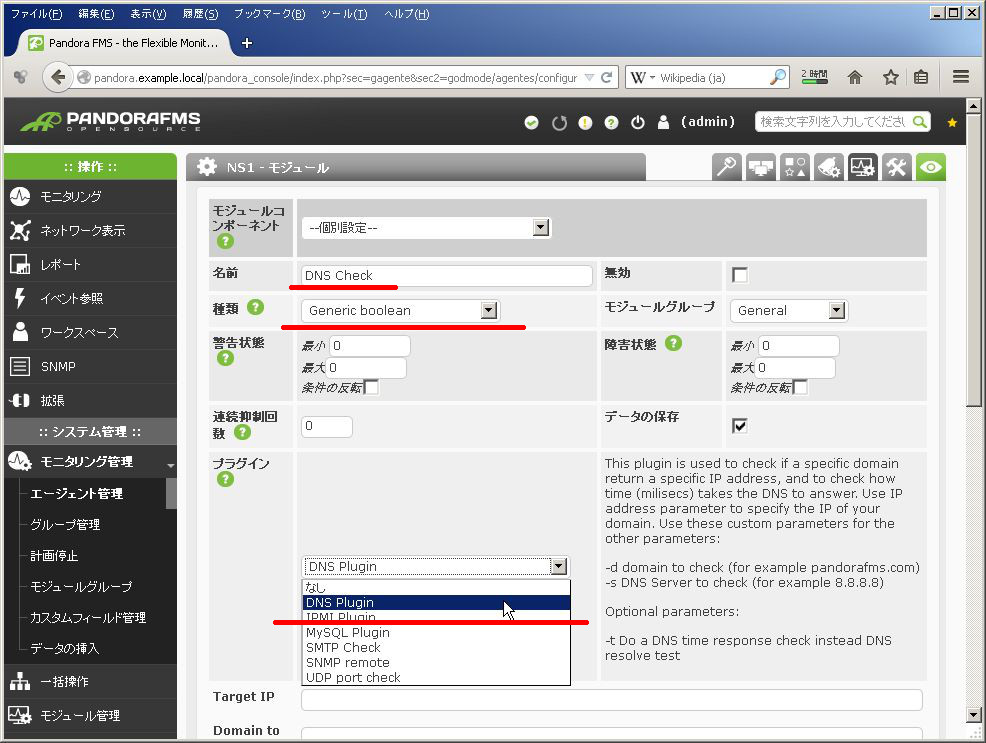Image resolution: width=986 pixels, height=743 pixels.
Task: Open イベント参照 in the sidebar
Action: point(91,299)
